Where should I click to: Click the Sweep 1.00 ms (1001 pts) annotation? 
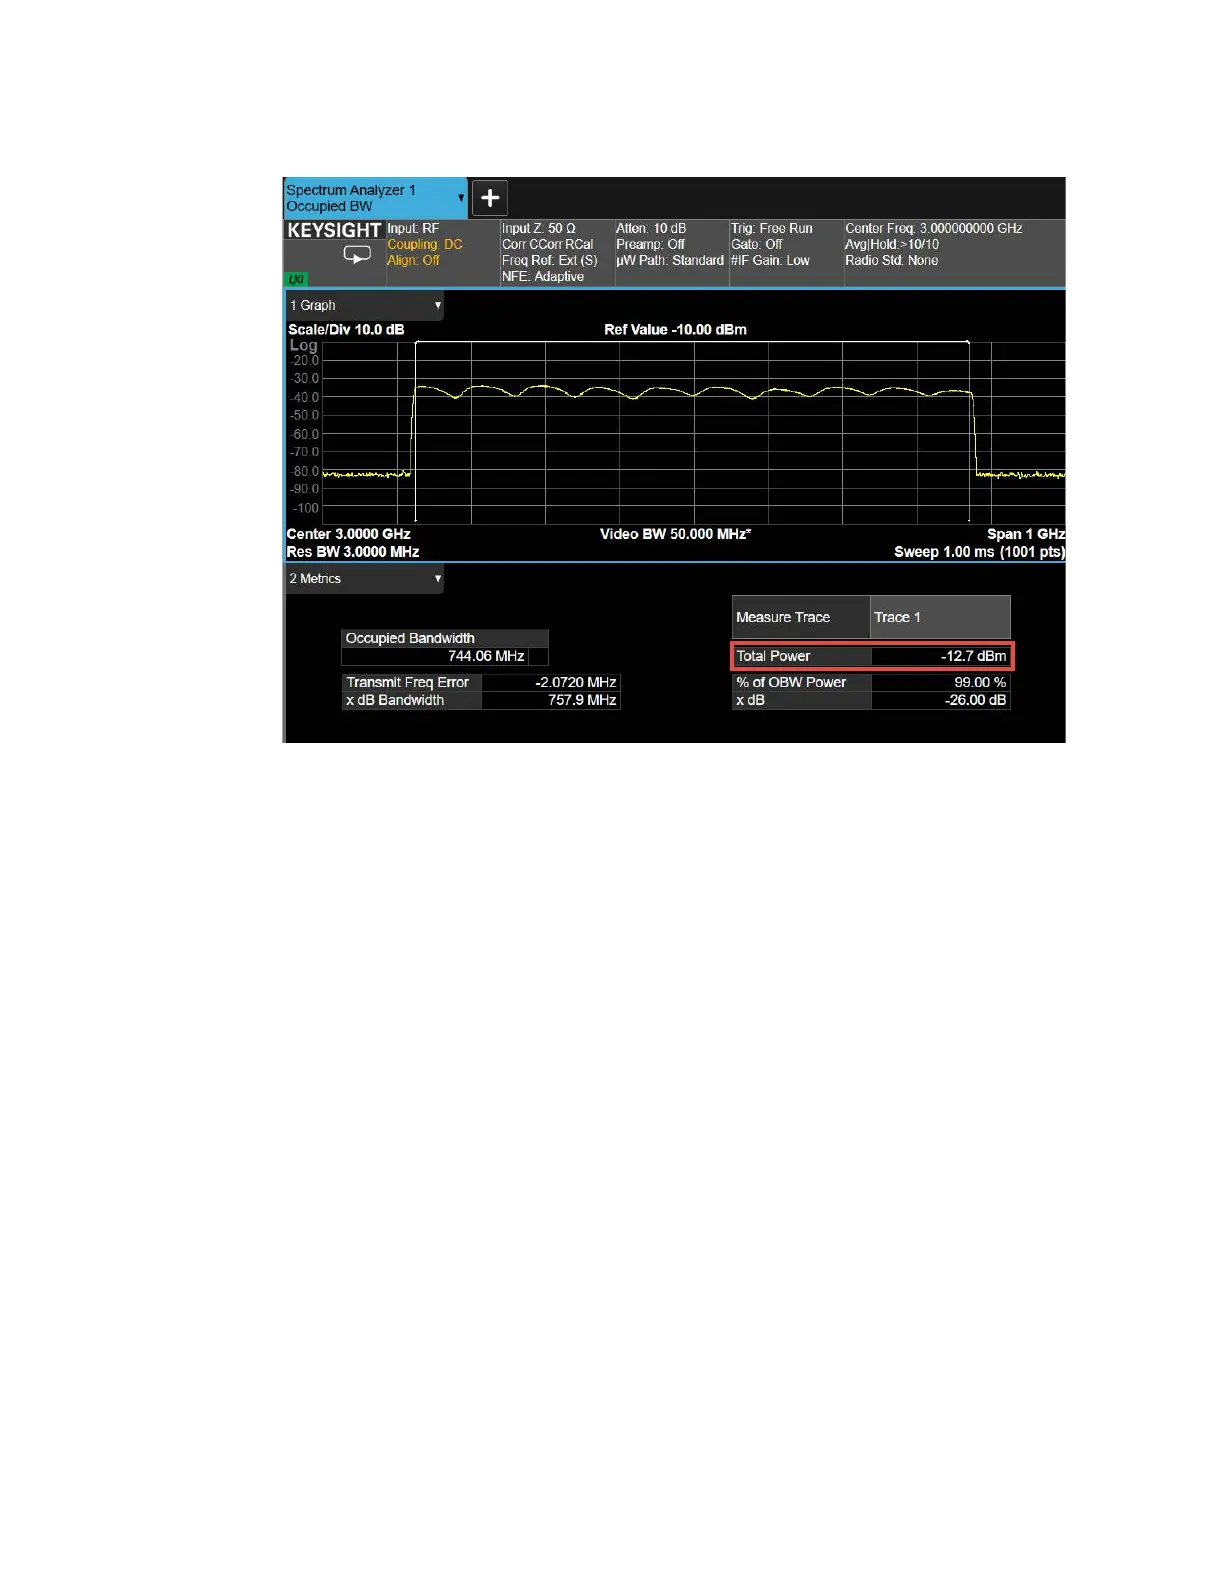point(980,552)
